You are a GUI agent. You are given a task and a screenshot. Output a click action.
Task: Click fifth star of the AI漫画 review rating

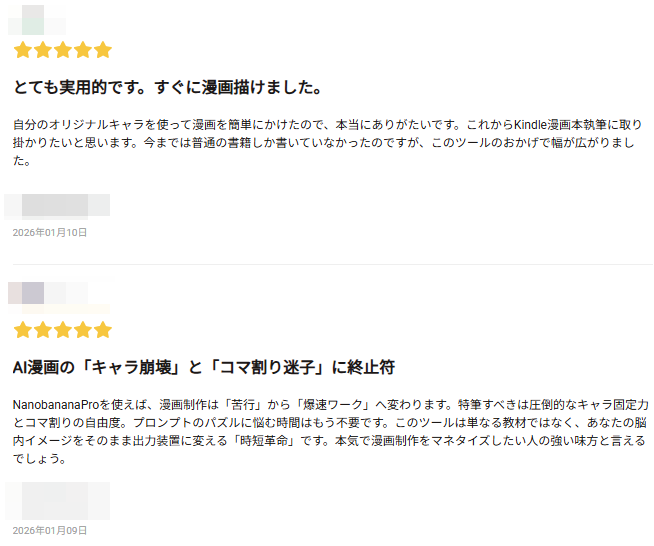(x=102, y=330)
